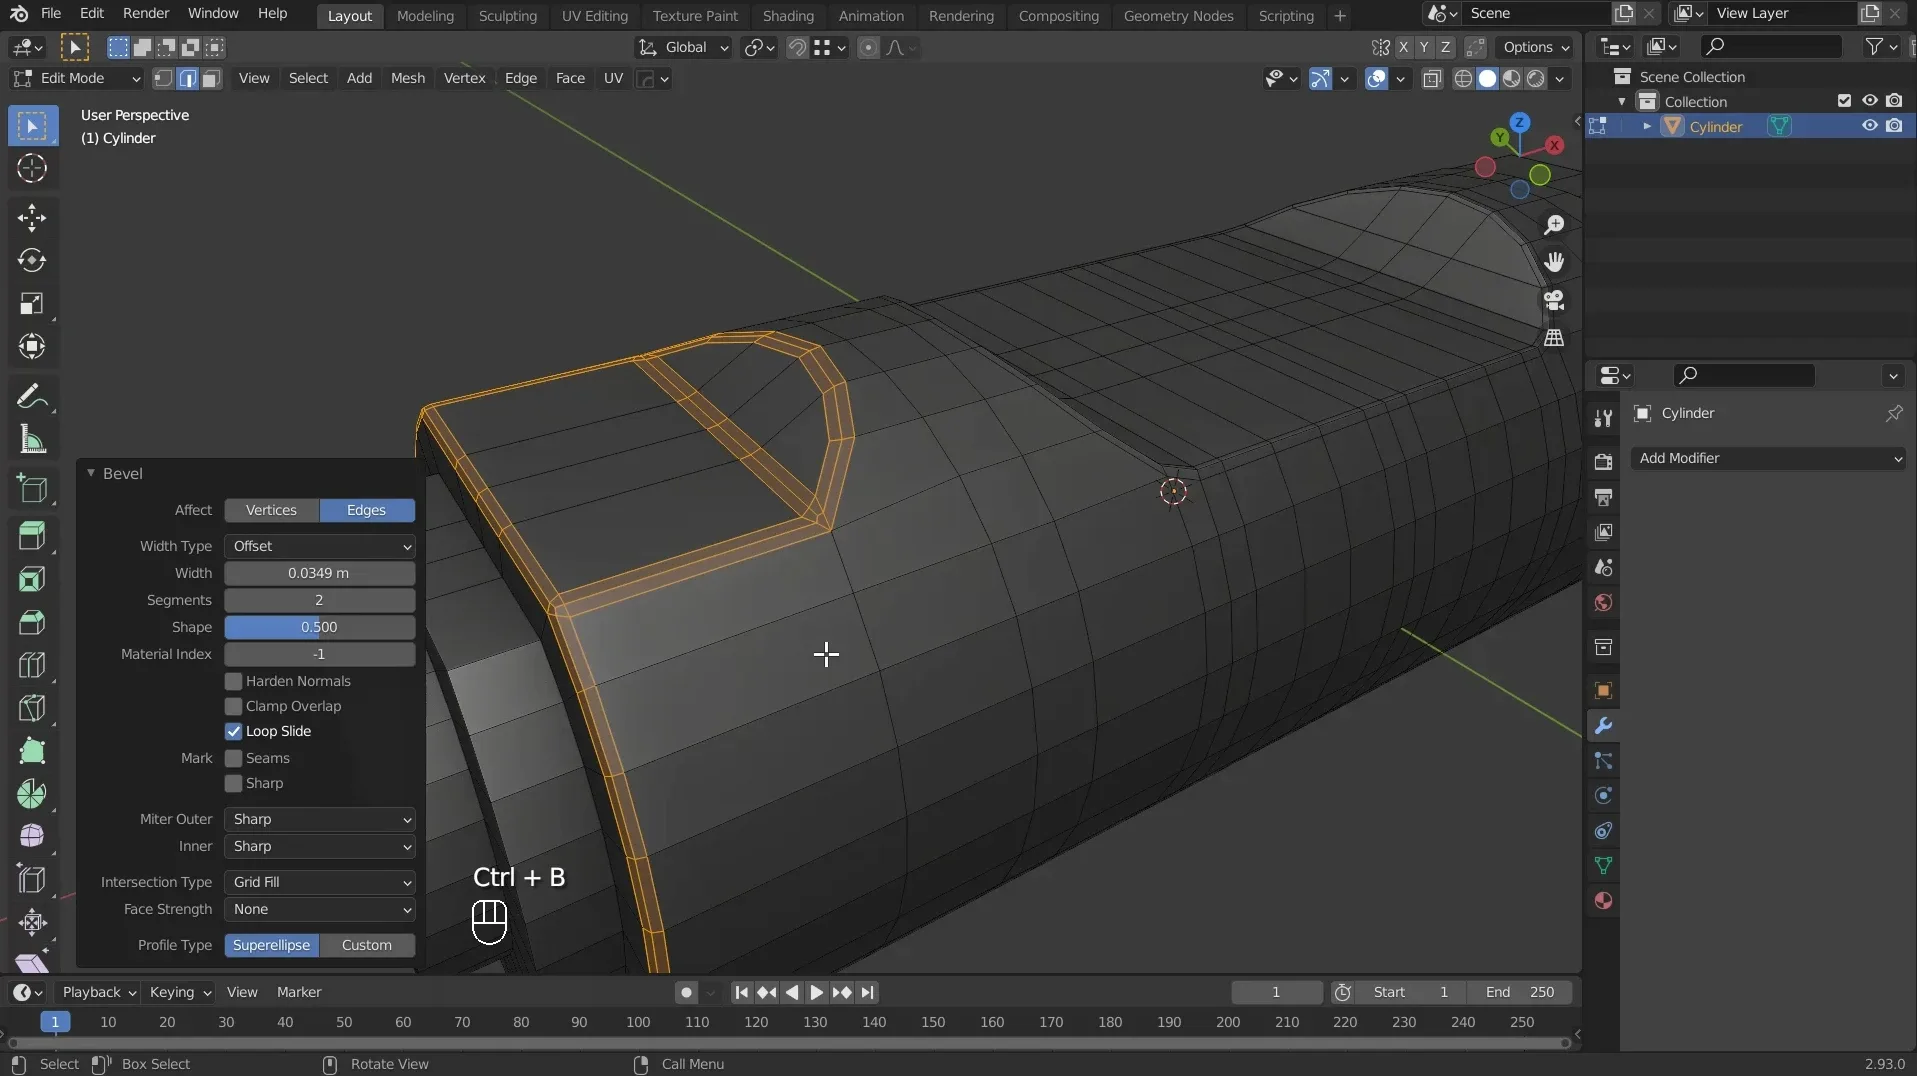
Task: Switch Profile Type to Custom
Action: [366, 945]
